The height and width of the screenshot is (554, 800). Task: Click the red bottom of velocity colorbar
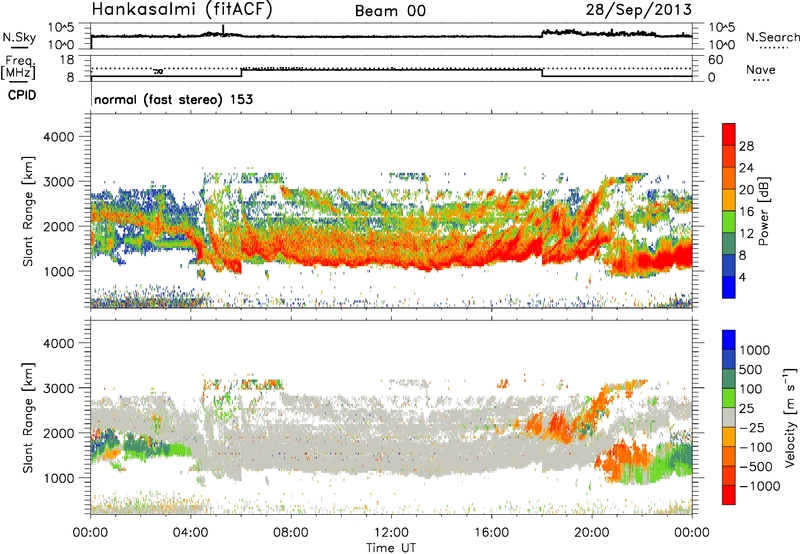tap(729, 495)
